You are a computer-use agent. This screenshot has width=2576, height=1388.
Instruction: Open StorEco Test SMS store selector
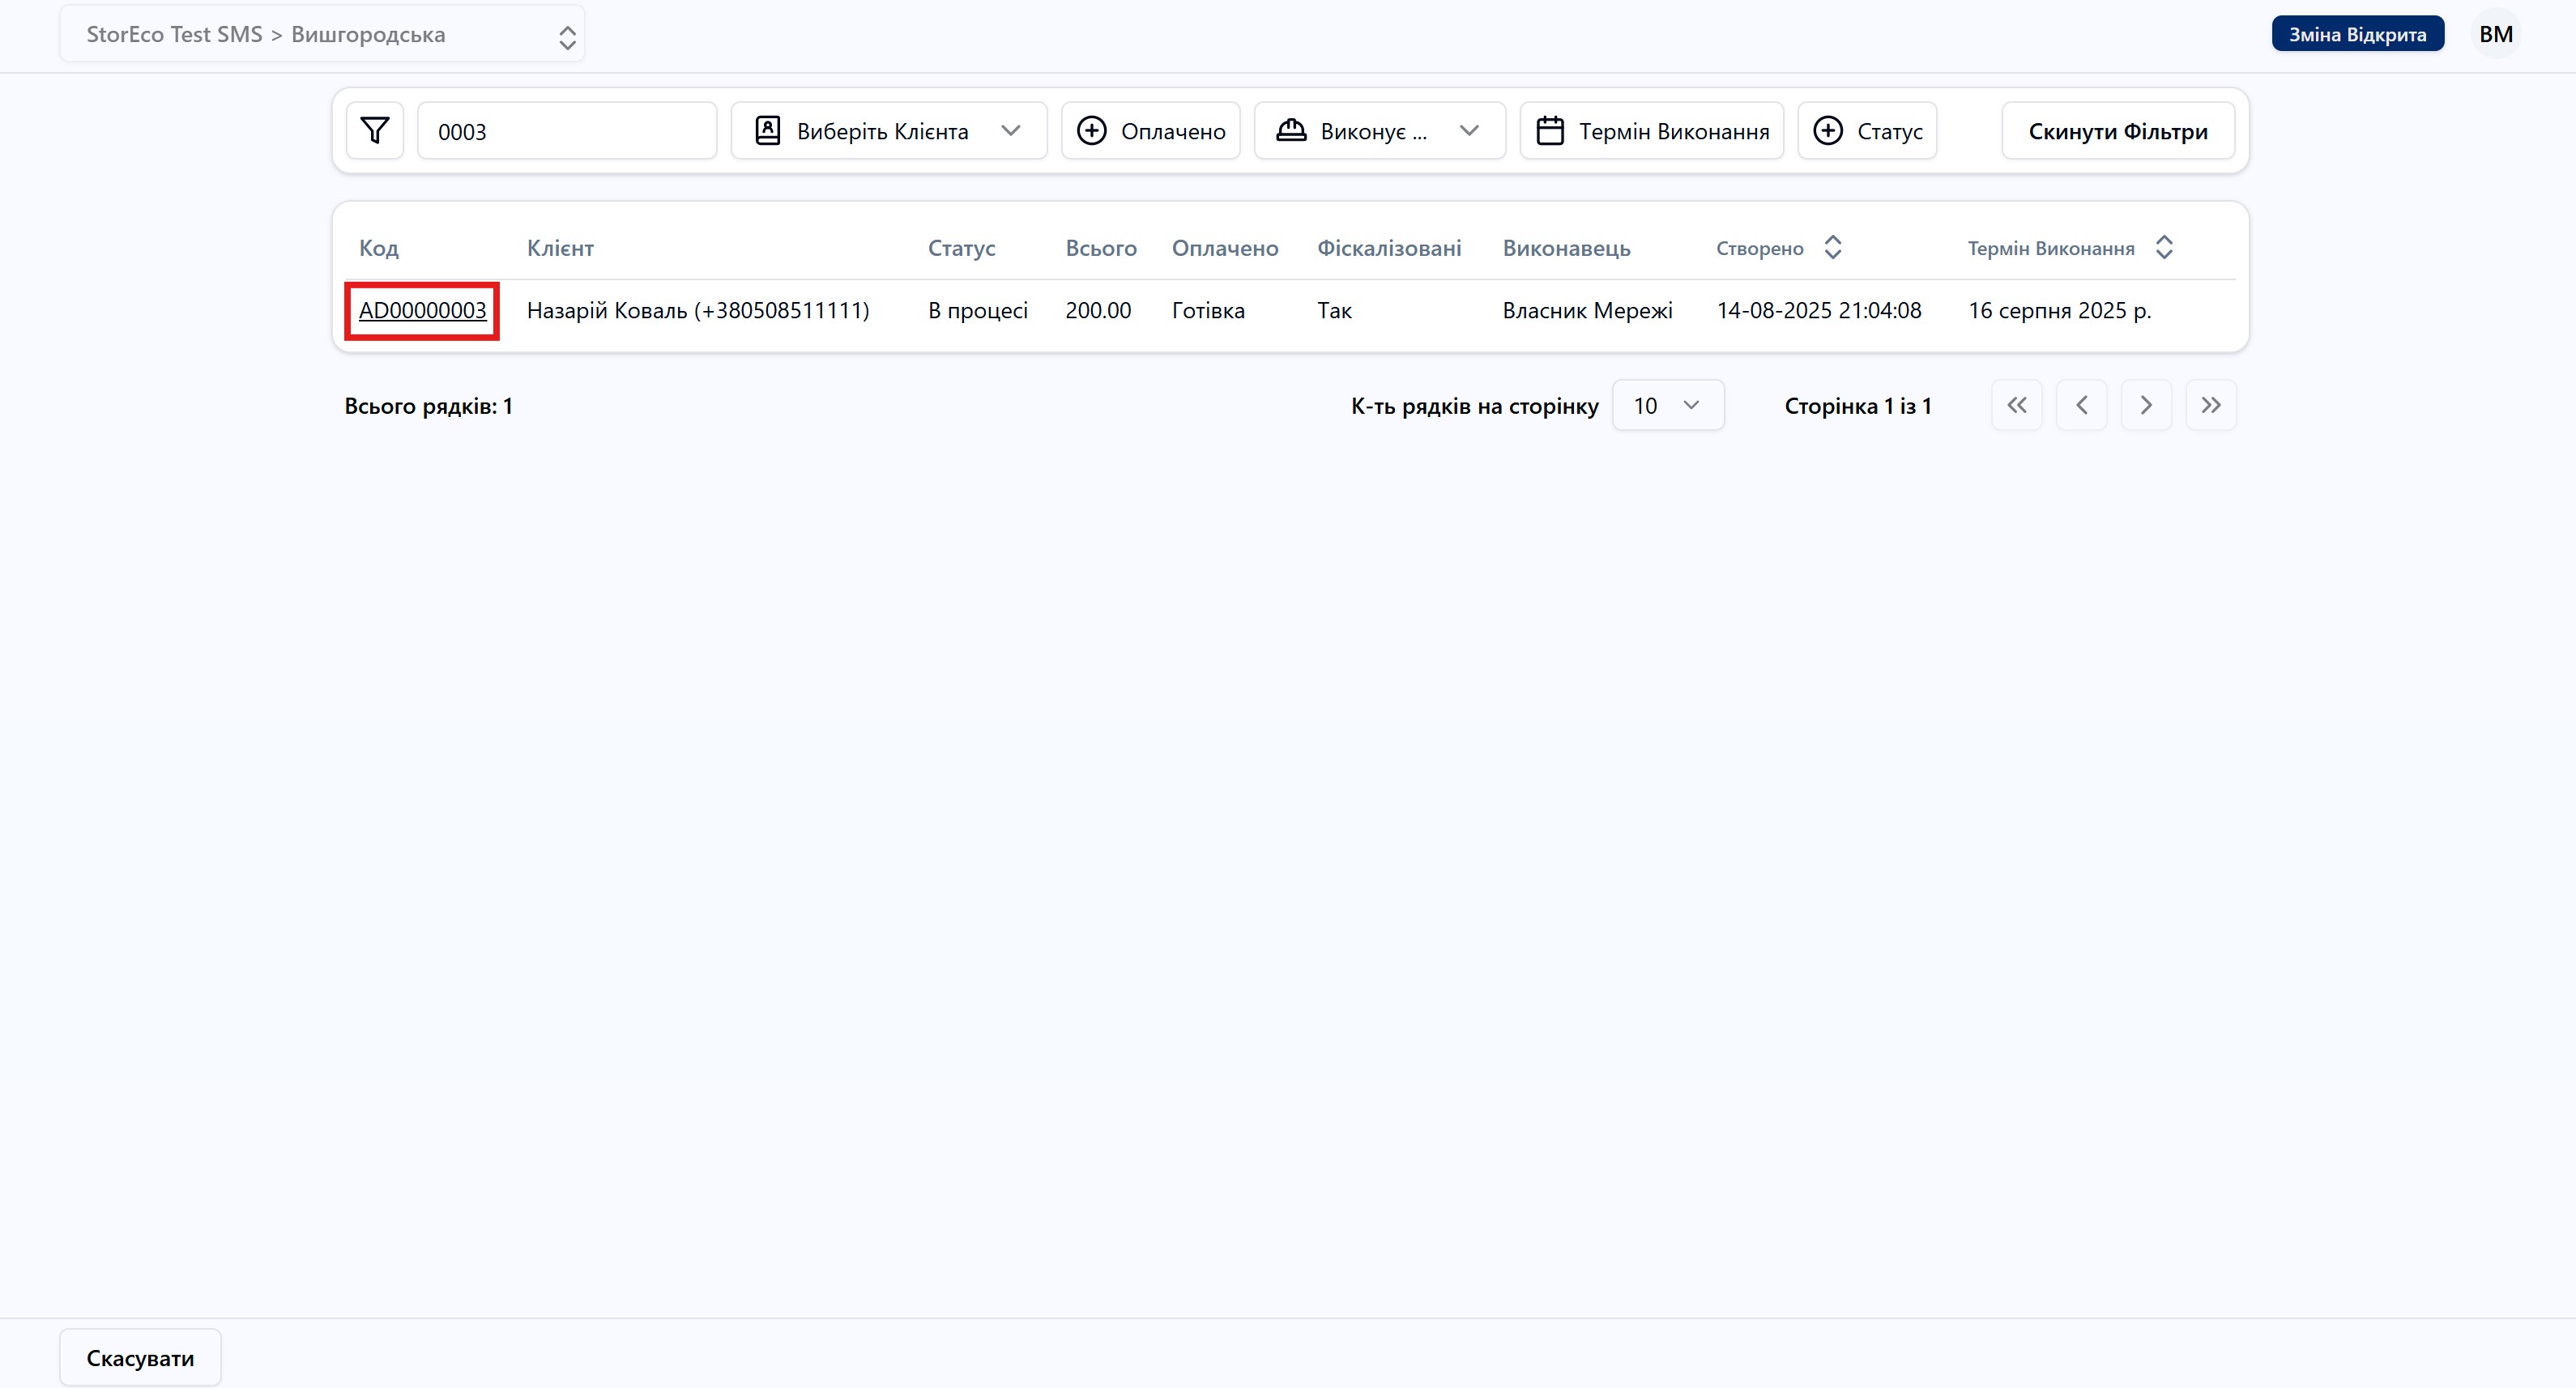322,35
